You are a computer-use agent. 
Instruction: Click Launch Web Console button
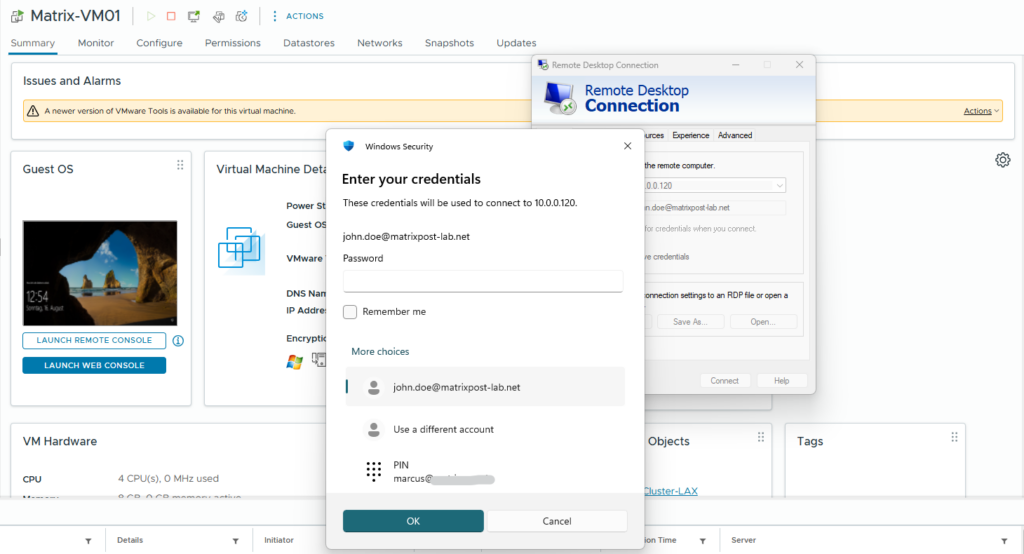click(x=94, y=365)
